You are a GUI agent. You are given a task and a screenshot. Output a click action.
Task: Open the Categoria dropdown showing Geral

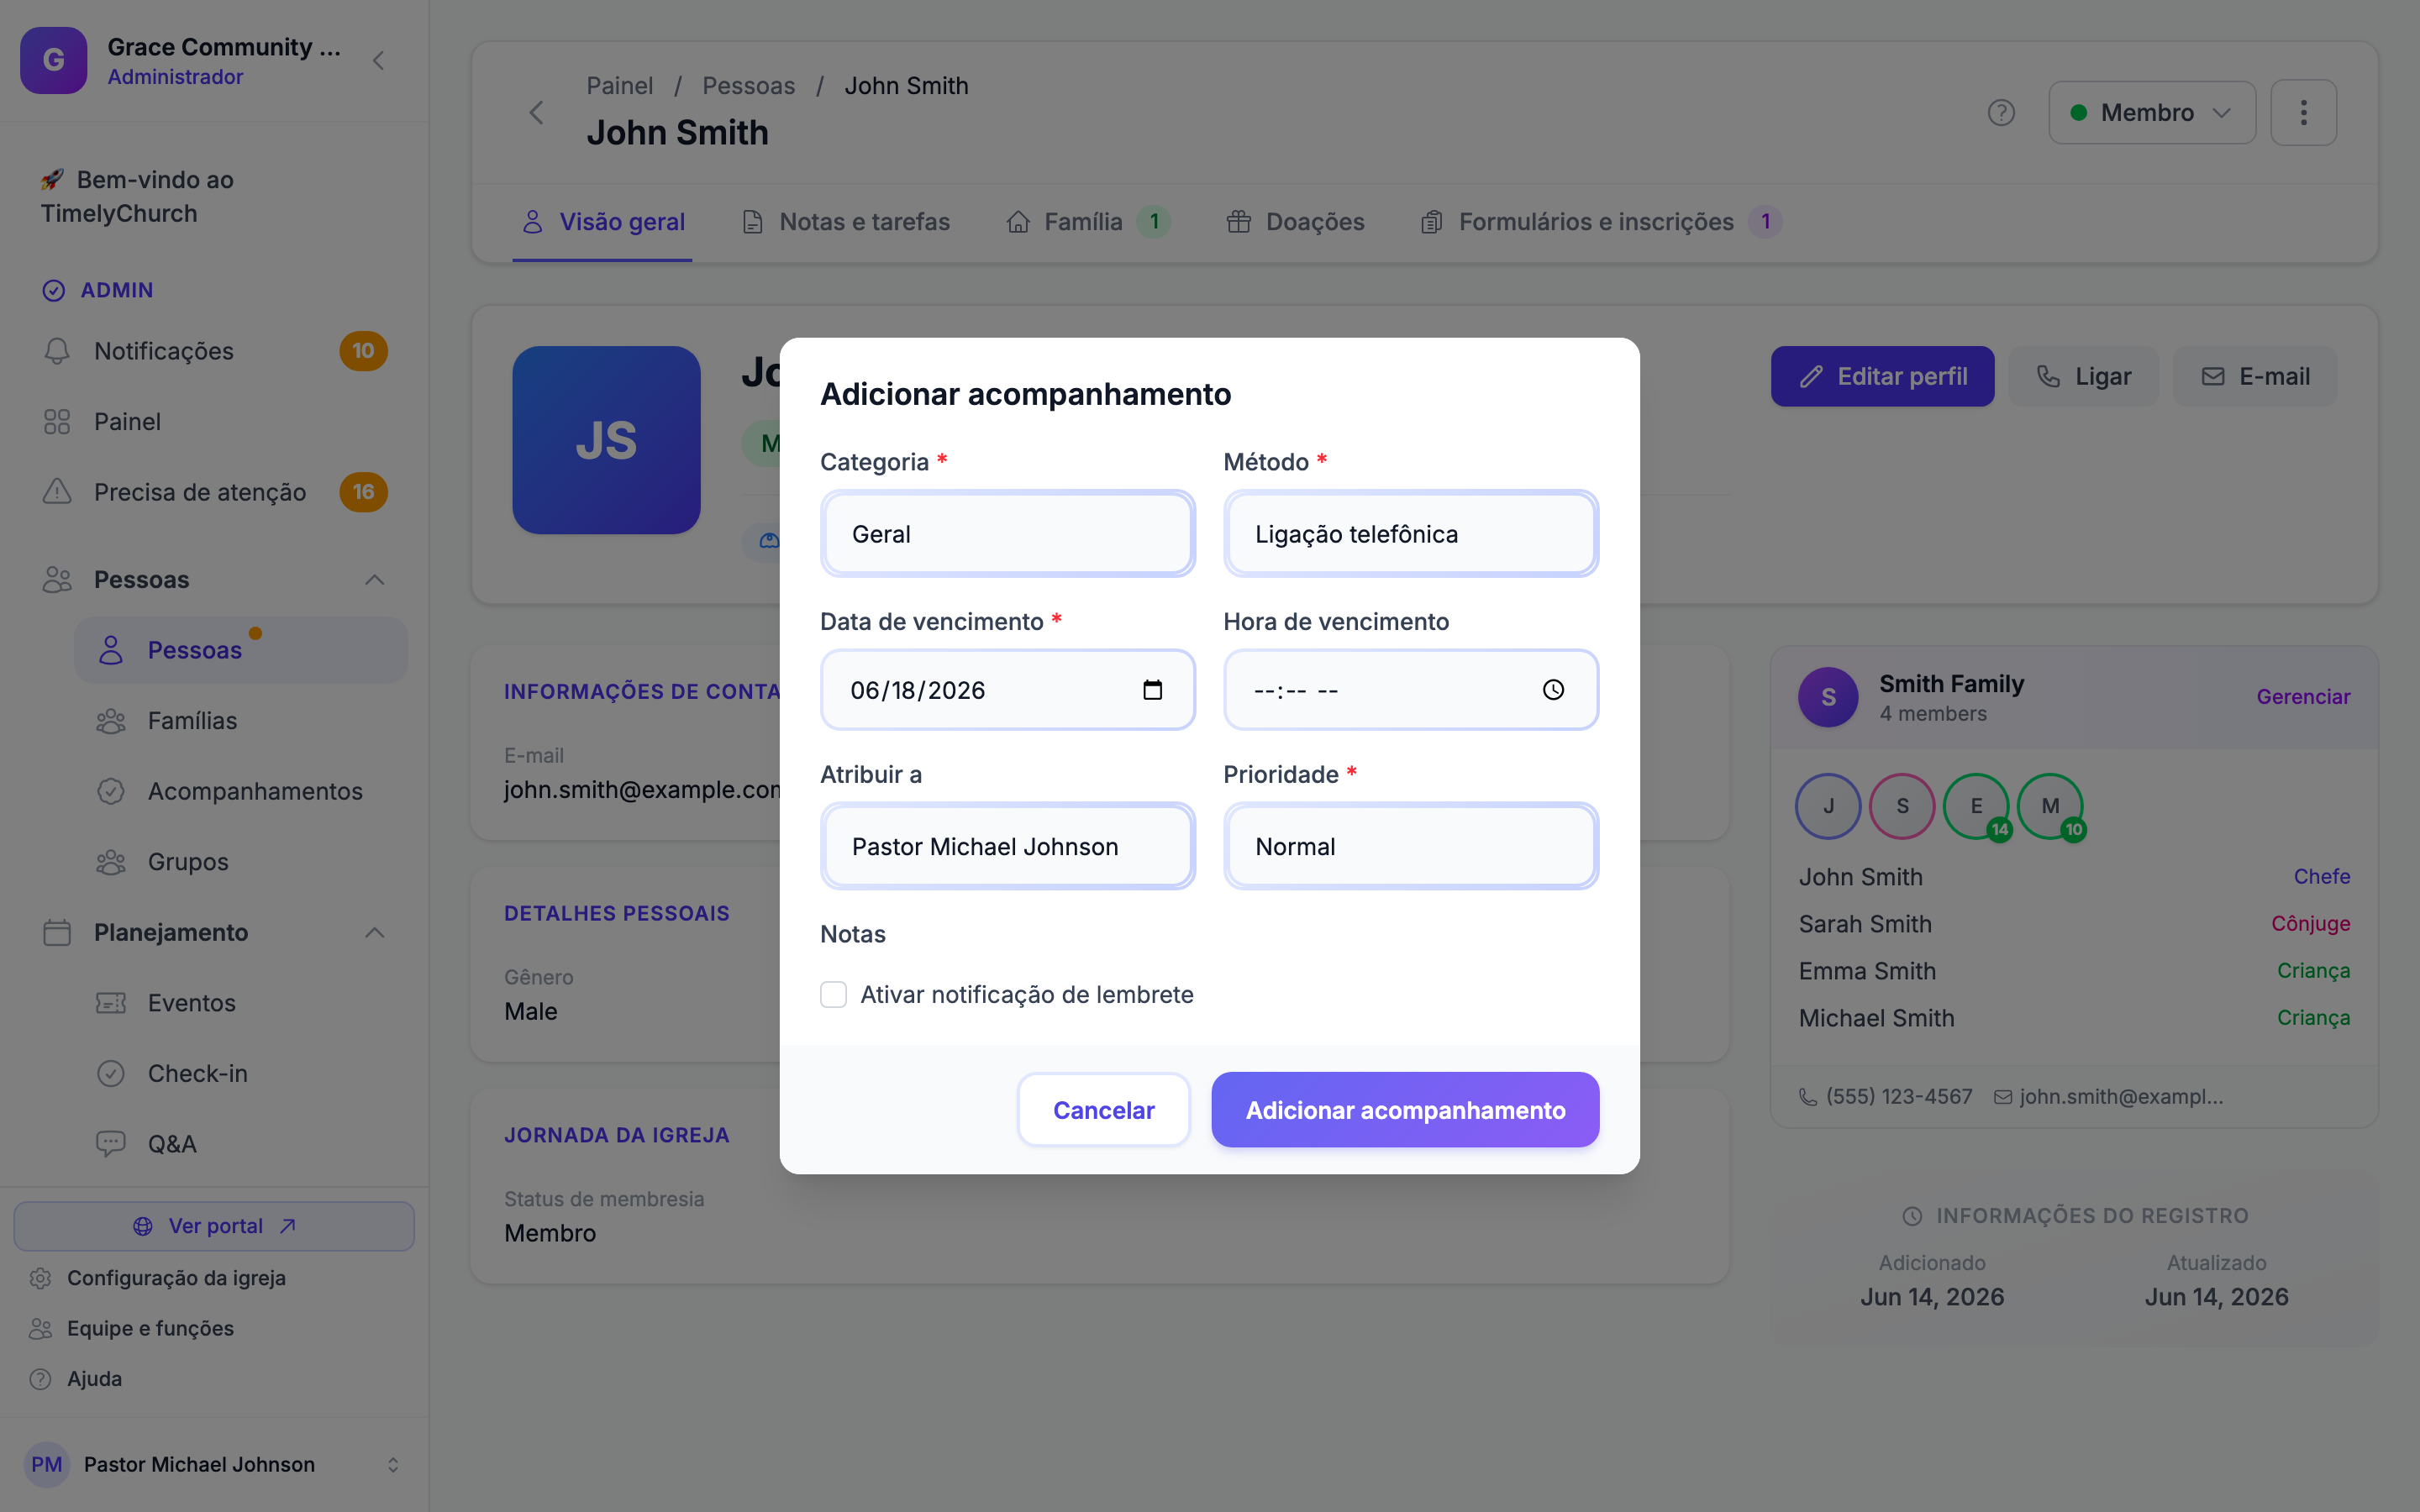(1008, 534)
